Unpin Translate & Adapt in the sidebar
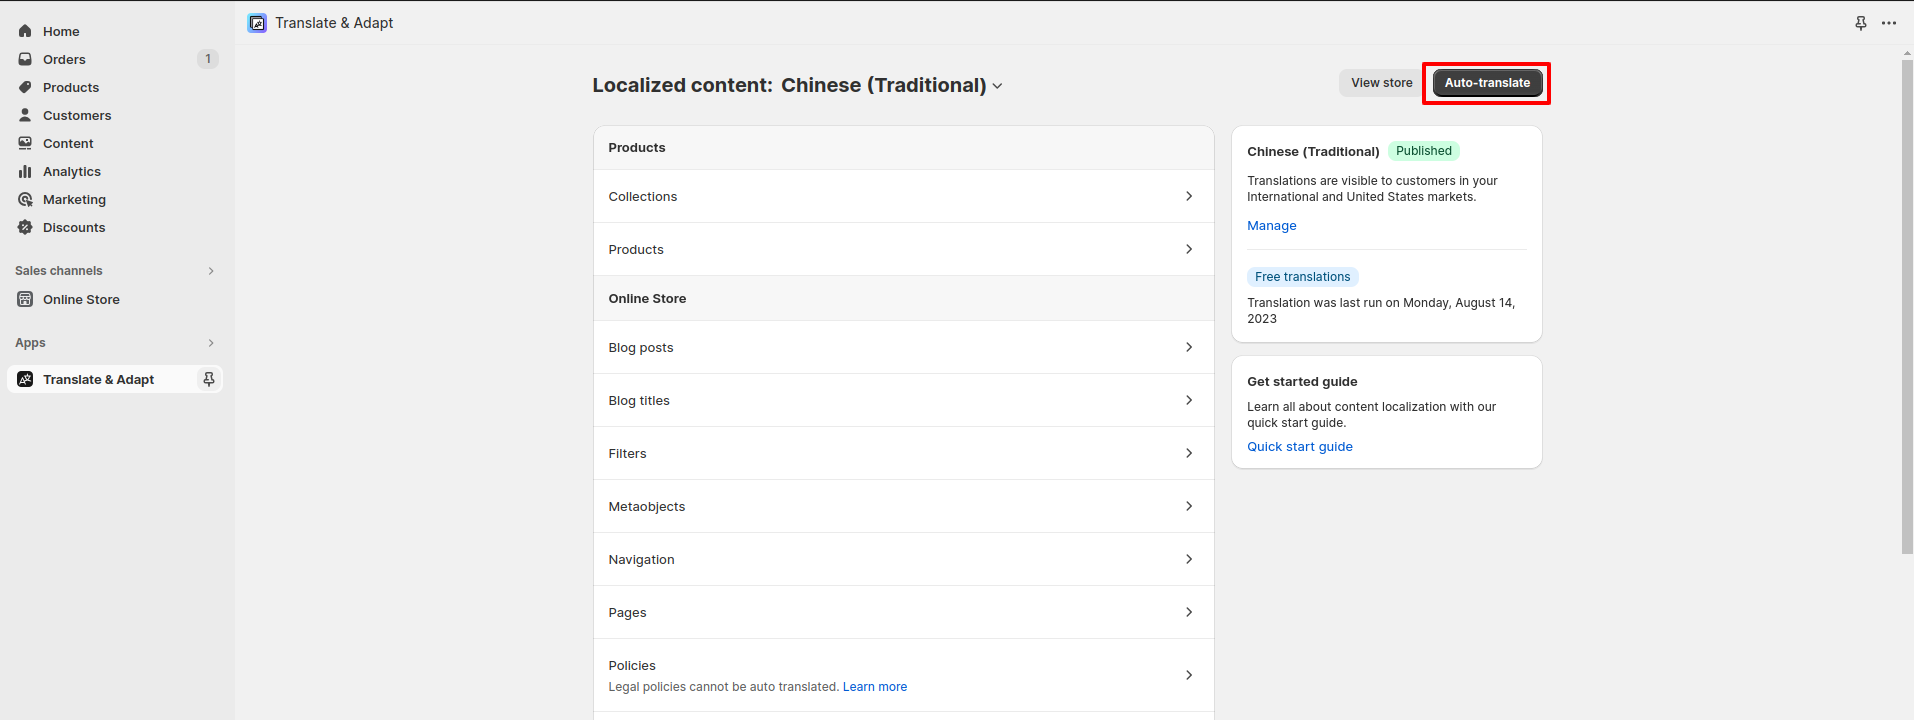This screenshot has width=1914, height=720. coord(209,379)
